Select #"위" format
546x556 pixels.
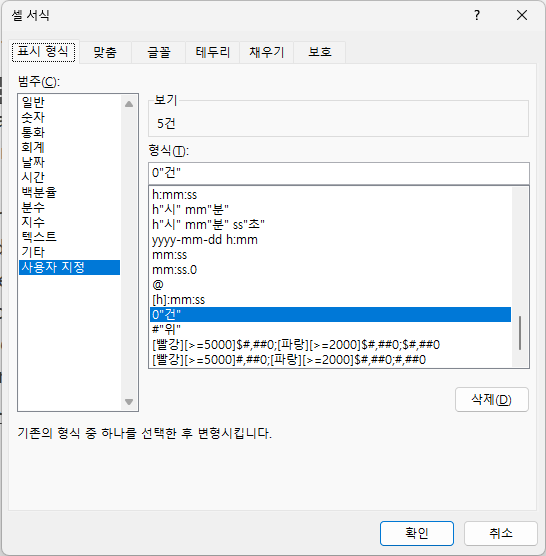tap(330, 329)
